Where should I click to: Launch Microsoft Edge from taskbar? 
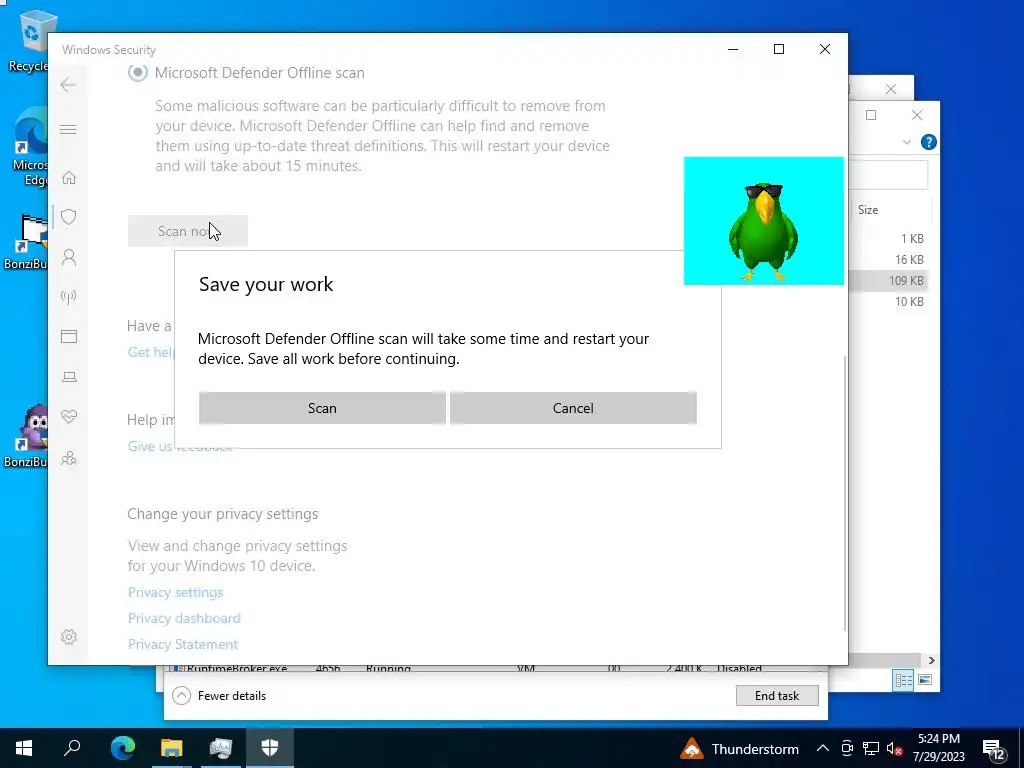pyautogui.click(x=122, y=748)
